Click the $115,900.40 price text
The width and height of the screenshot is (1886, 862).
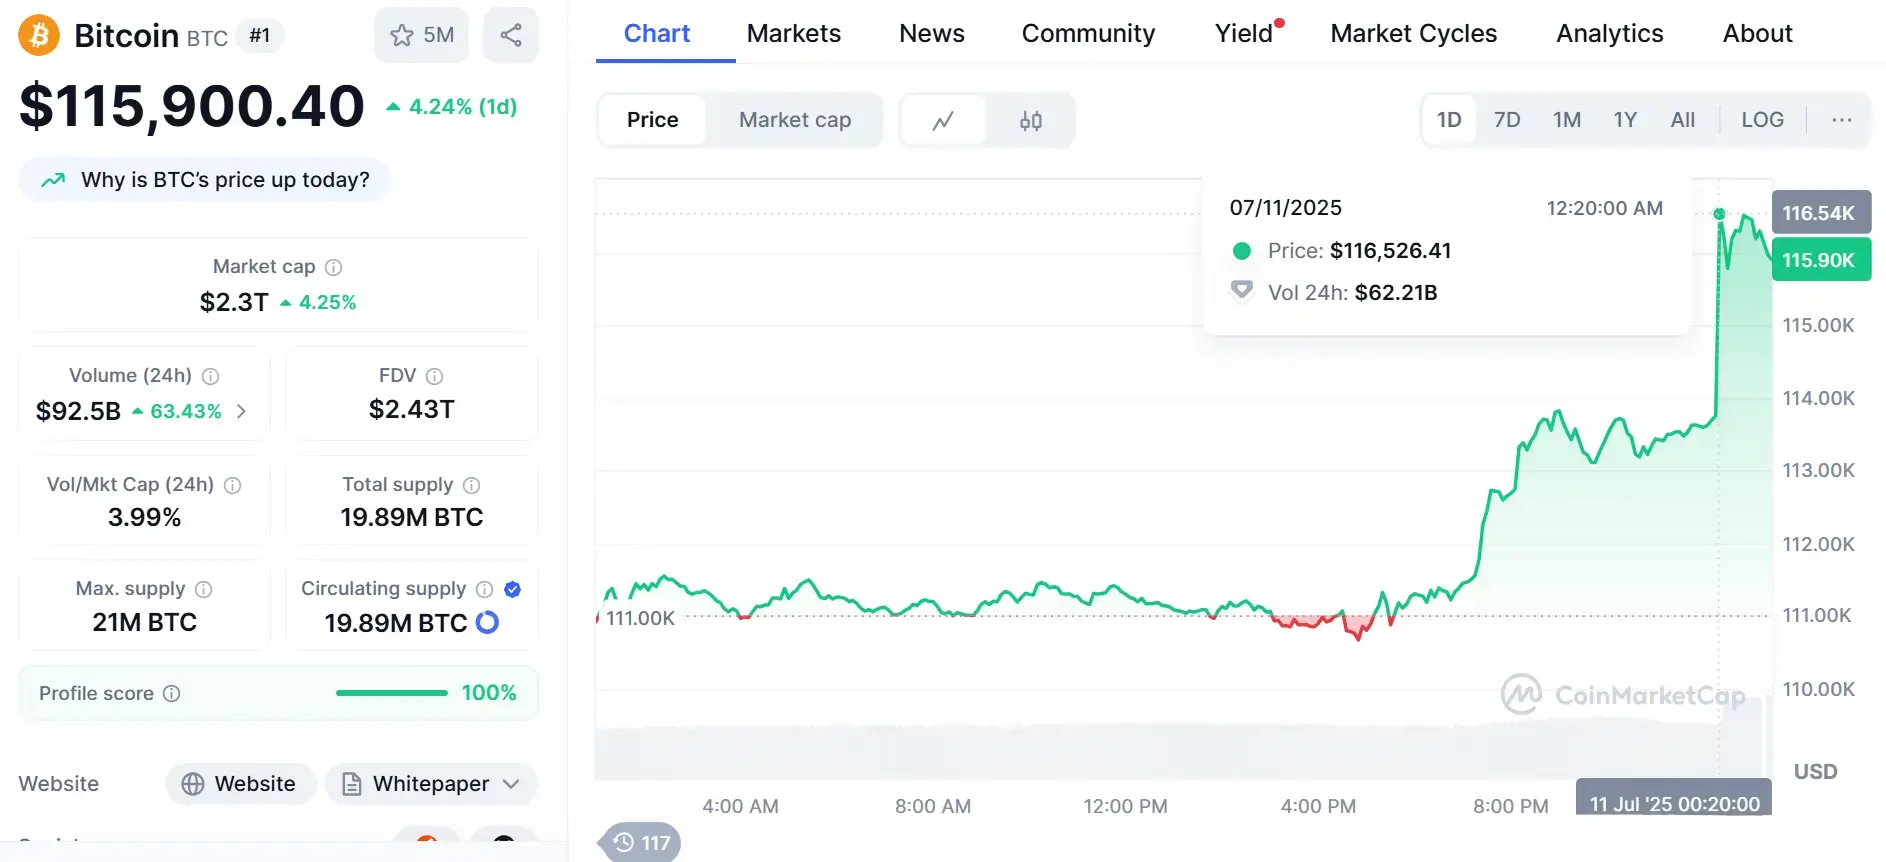pos(192,106)
